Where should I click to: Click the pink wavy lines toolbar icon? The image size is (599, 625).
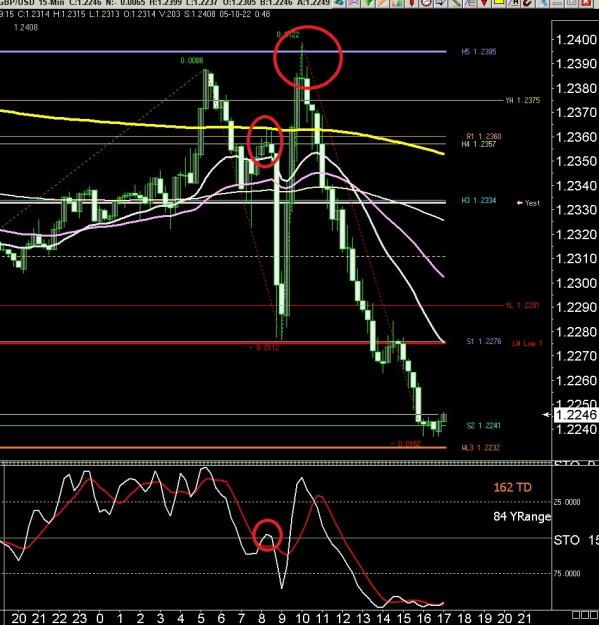coord(353,3)
